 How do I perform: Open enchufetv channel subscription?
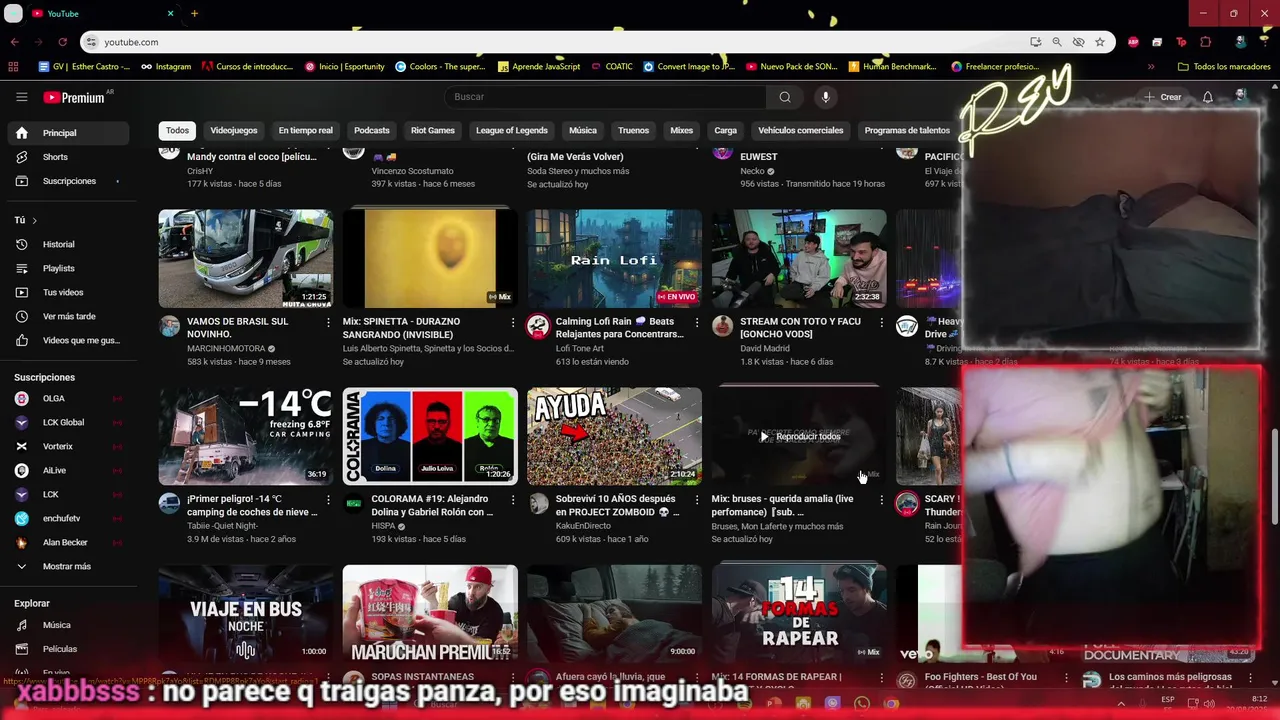pos(68,518)
